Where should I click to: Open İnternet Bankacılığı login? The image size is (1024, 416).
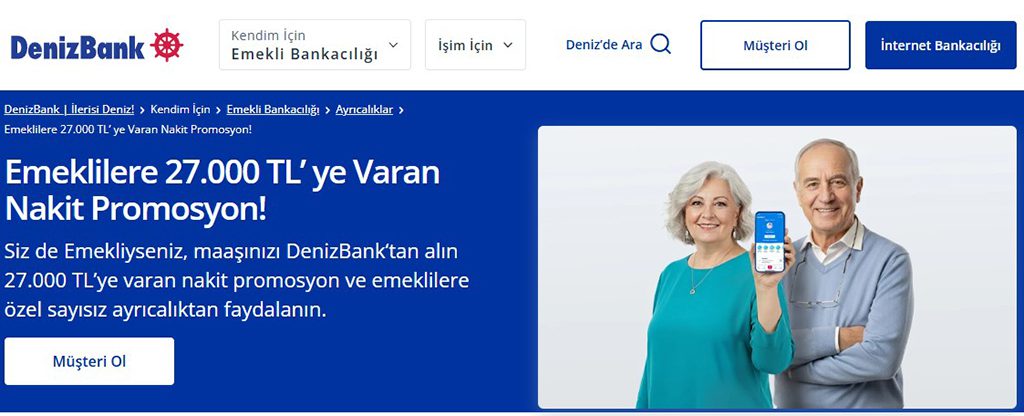(x=940, y=45)
